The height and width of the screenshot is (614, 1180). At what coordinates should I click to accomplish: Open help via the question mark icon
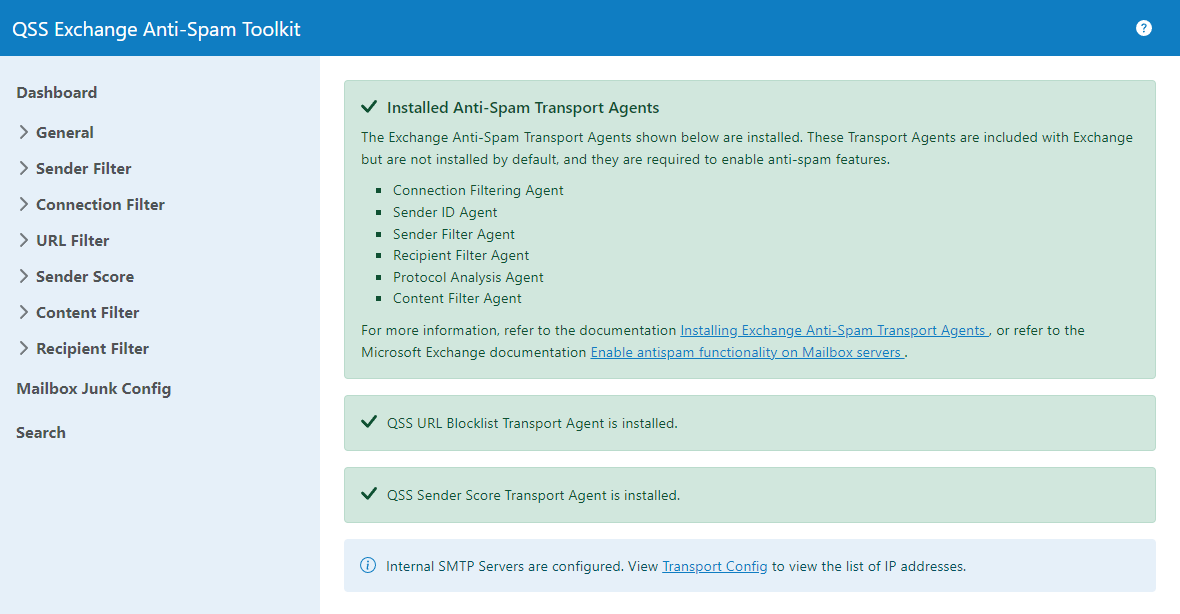(x=1143, y=28)
